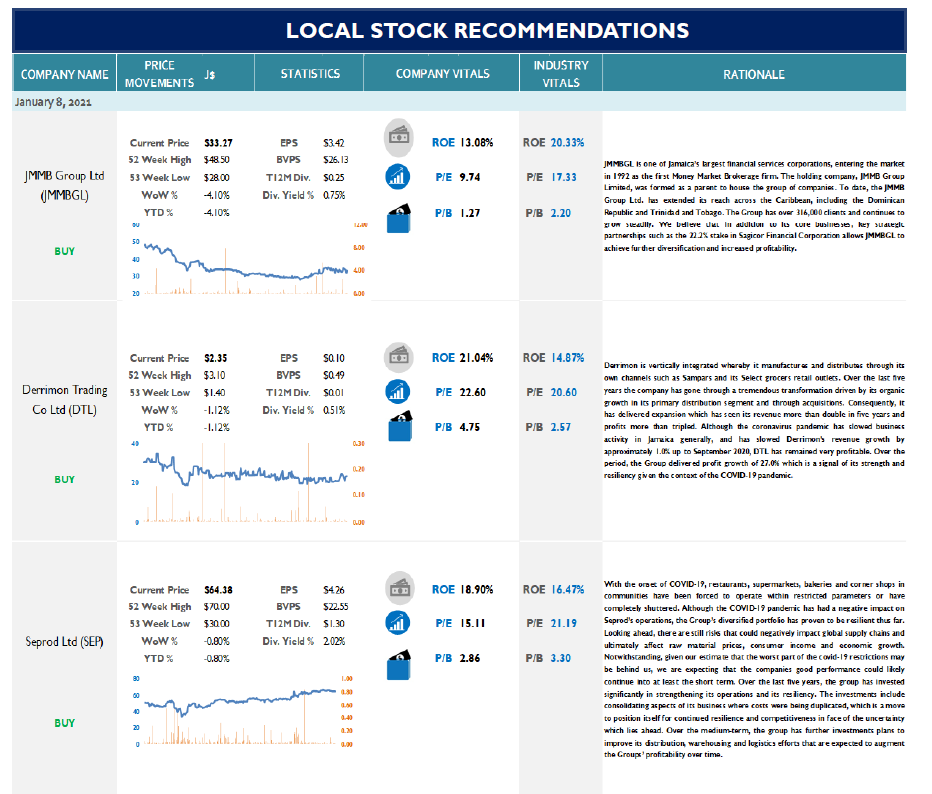Click the LOCAL STOCK RECOMMENDATIONS title
Image resolution: width=932 pixels, height=794 pixels.
click(487, 30)
